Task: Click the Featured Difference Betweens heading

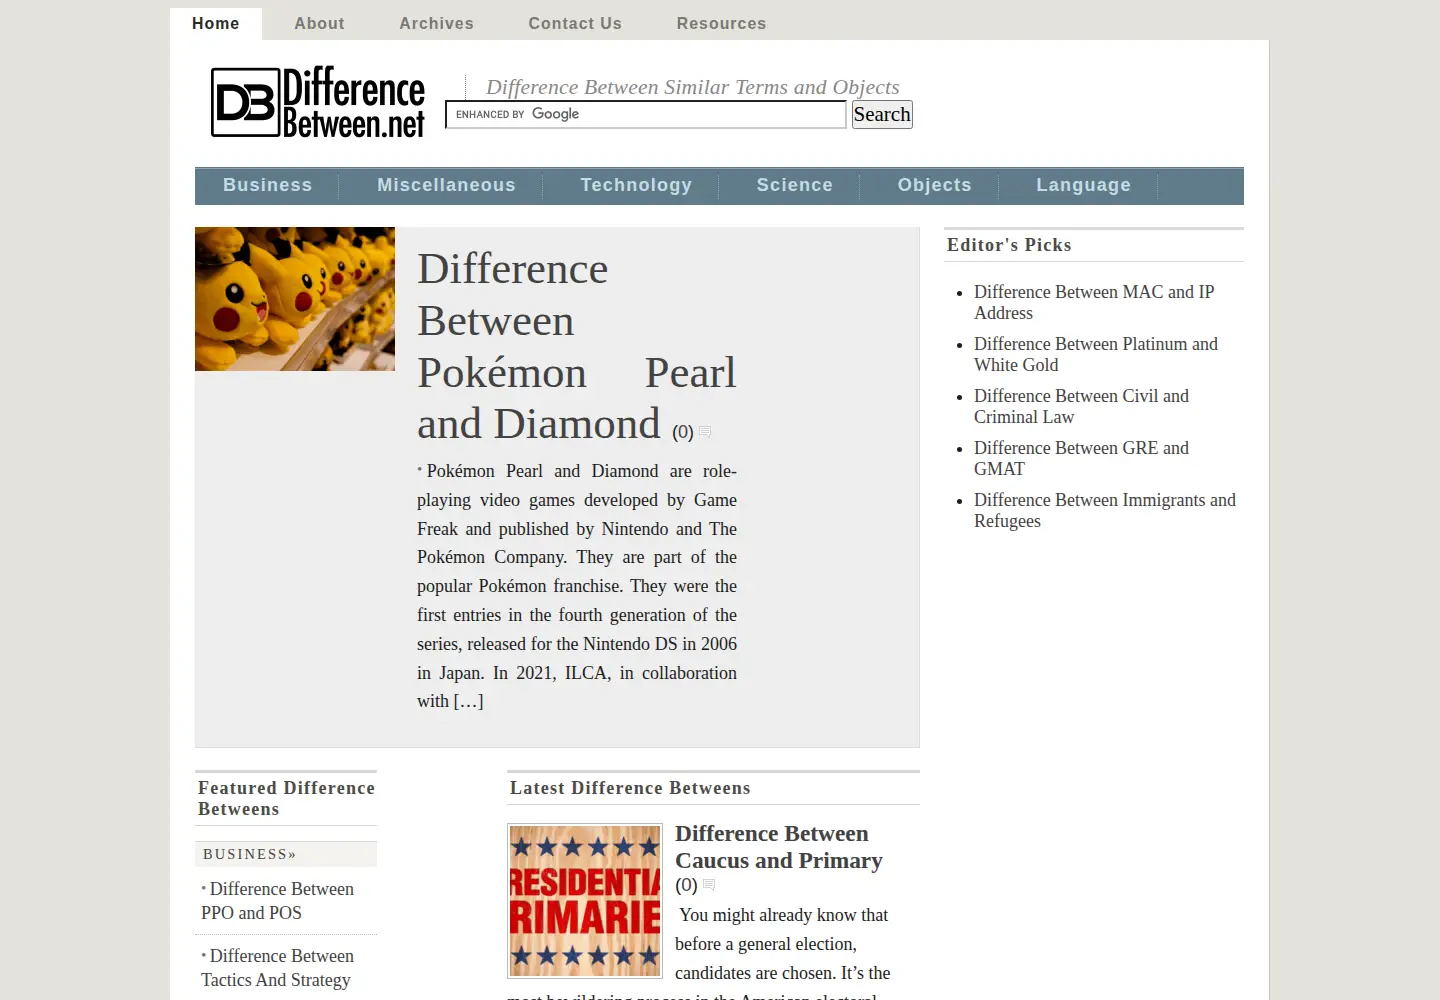Action: [x=286, y=798]
